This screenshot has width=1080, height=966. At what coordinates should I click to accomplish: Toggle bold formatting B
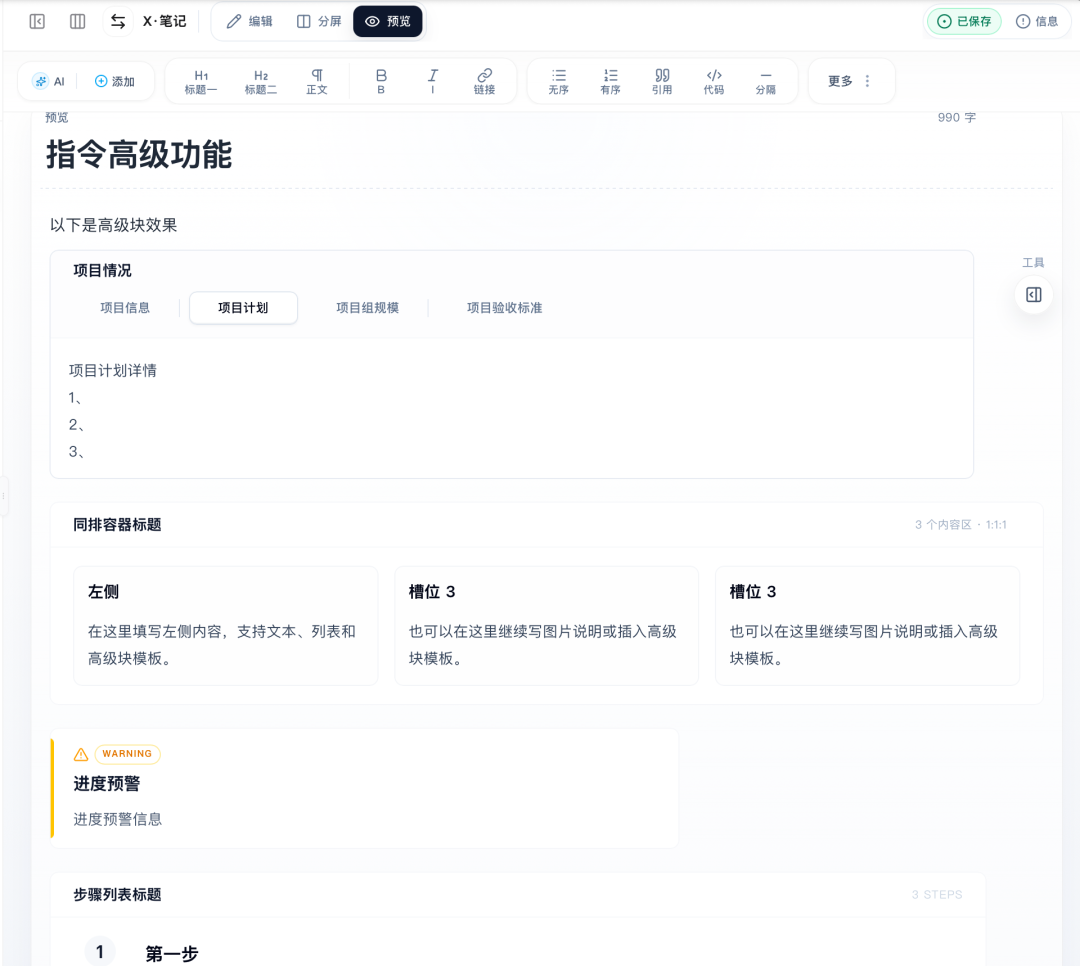point(381,81)
